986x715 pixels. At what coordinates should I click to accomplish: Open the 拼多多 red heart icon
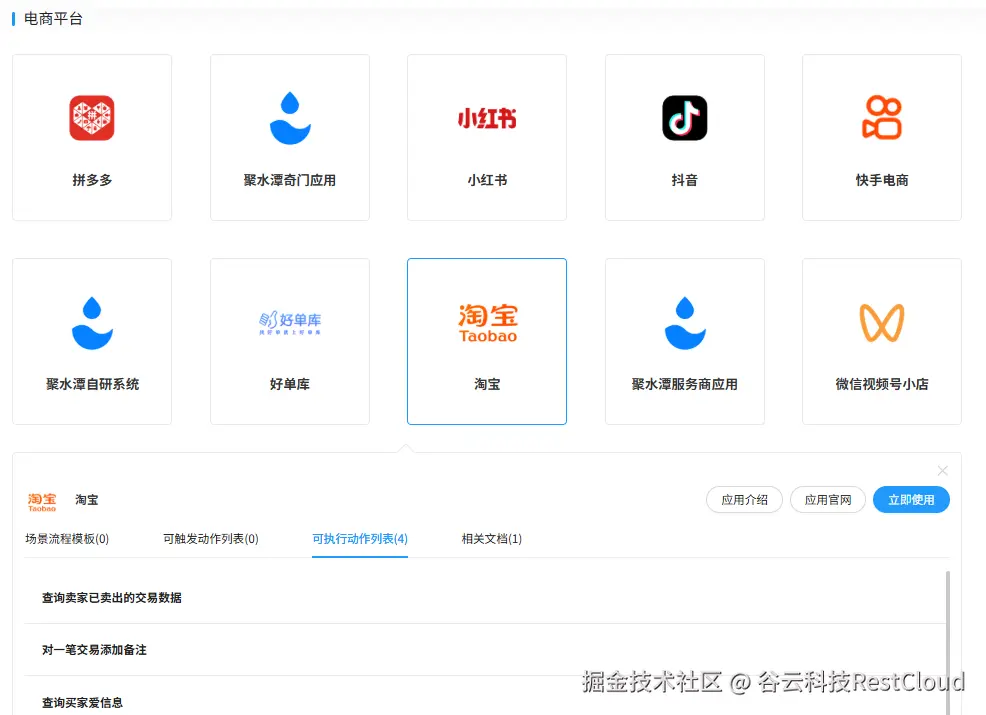(x=92, y=118)
